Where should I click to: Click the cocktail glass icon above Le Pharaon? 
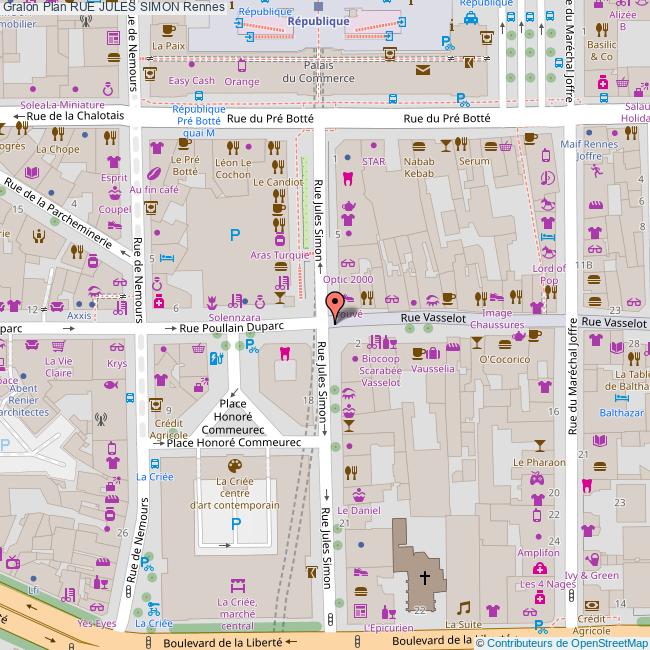540,444
